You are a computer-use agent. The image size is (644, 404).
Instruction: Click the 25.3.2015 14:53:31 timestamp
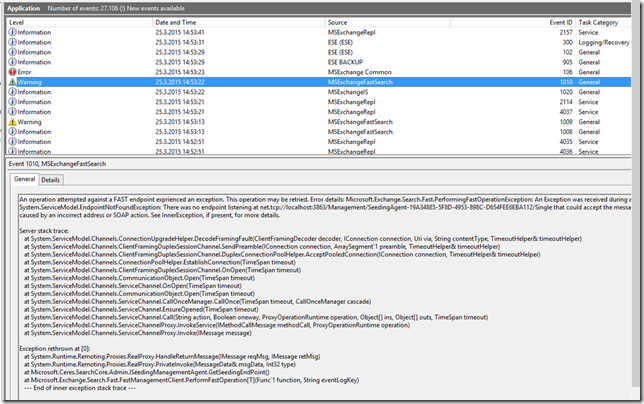click(180, 42)
